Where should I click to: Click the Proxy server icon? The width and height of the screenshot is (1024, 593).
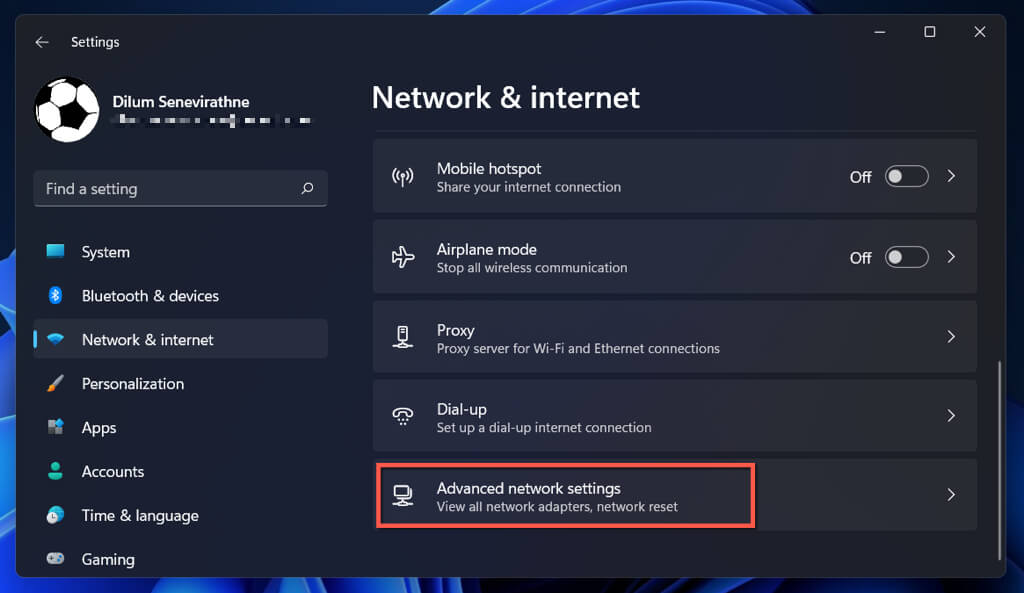point(403,338)
